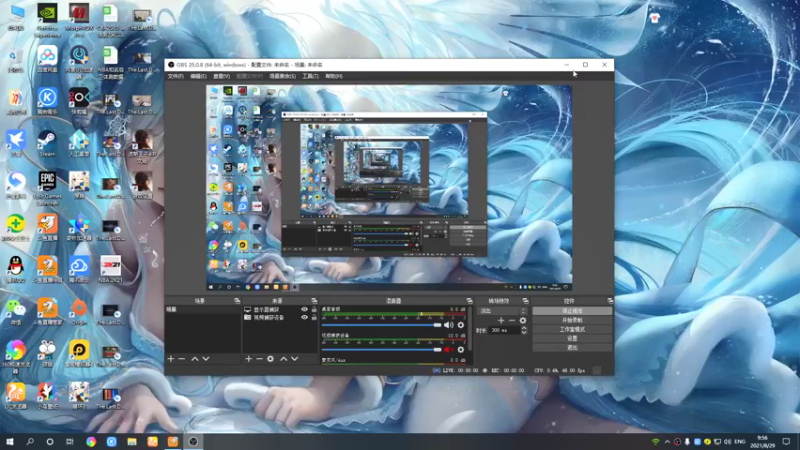Open transition properties gear icon
This screenshot has height=450, width=800.
522,320
